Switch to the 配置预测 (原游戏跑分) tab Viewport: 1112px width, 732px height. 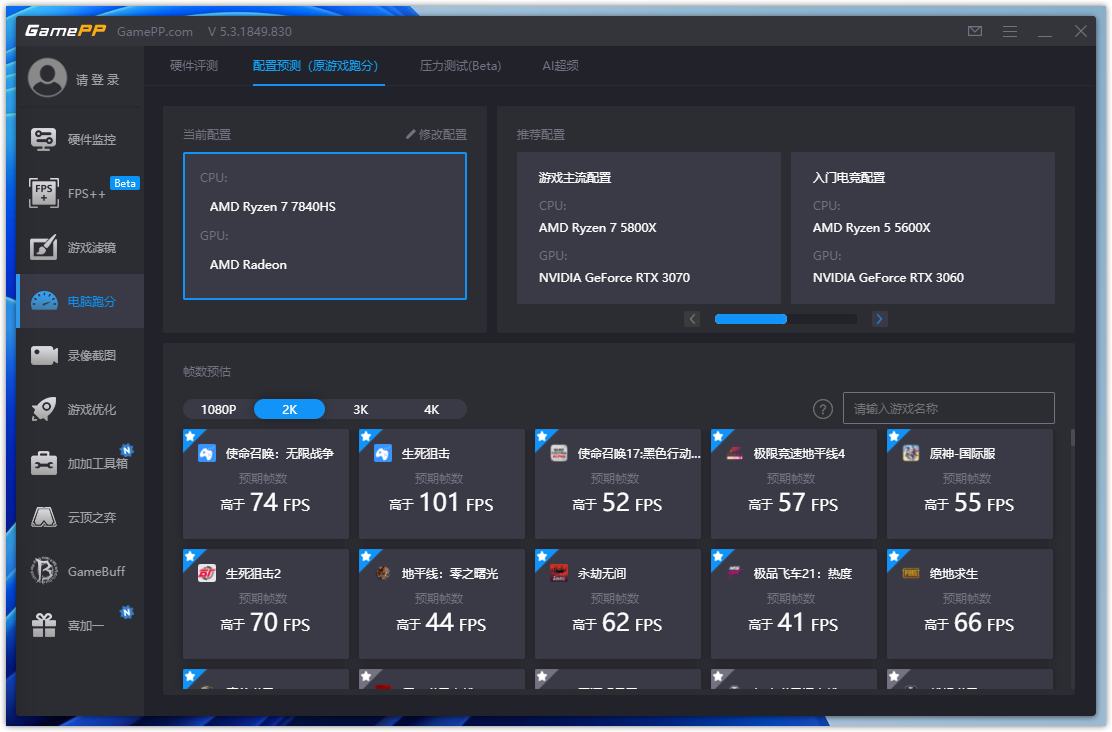click(x=316, y=66)
